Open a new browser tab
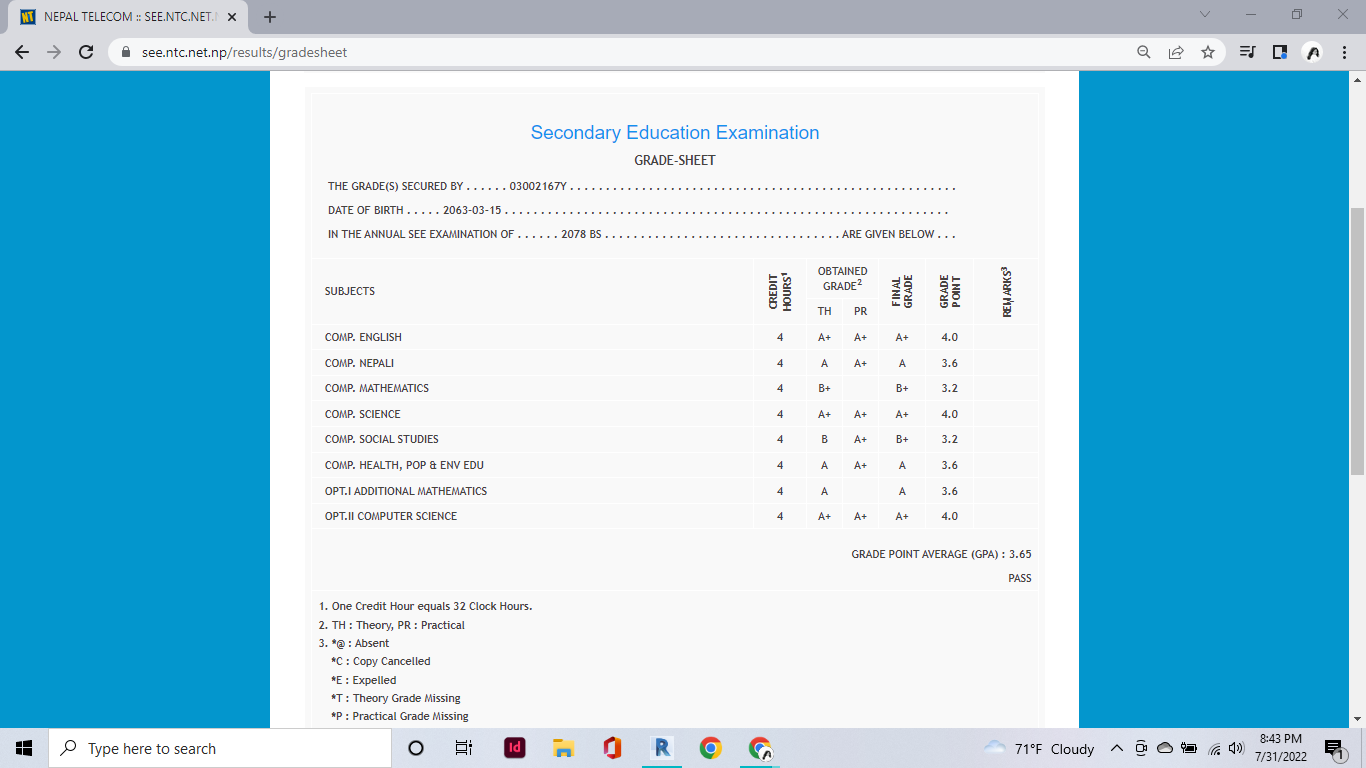Viewport: 1366px width, 768px height. 270,17
